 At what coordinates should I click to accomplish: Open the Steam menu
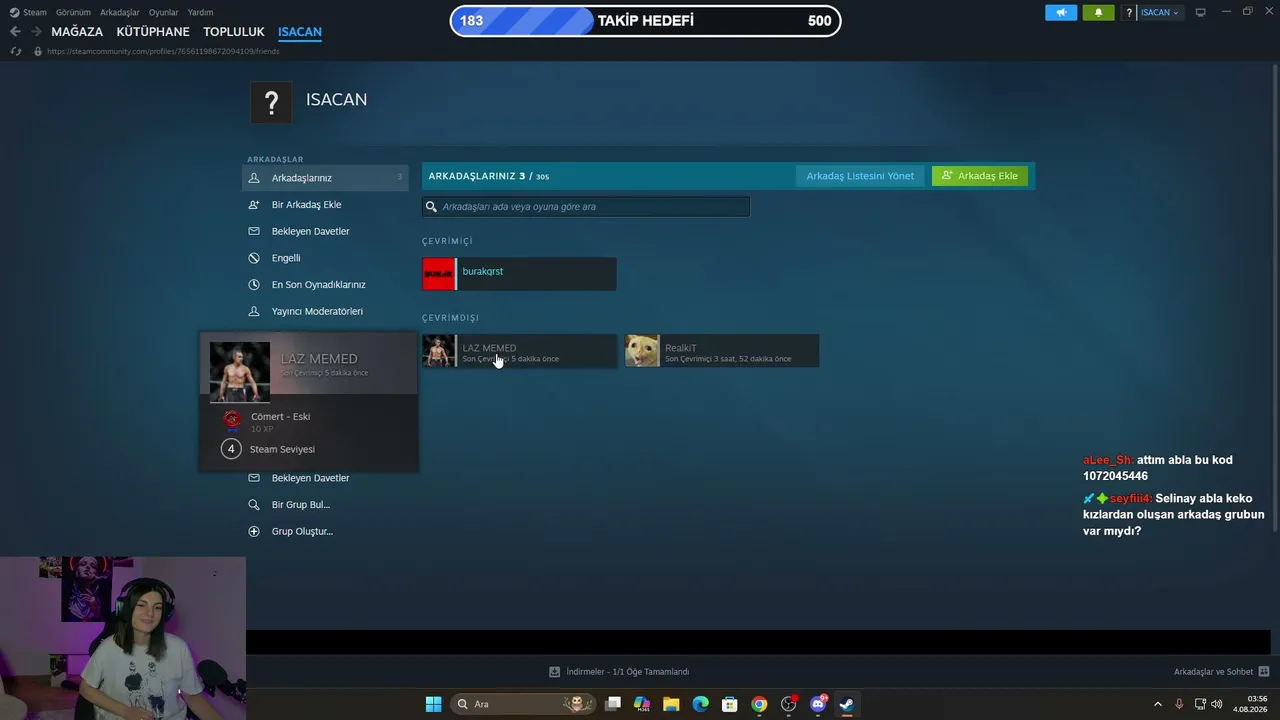pos(35,13)
